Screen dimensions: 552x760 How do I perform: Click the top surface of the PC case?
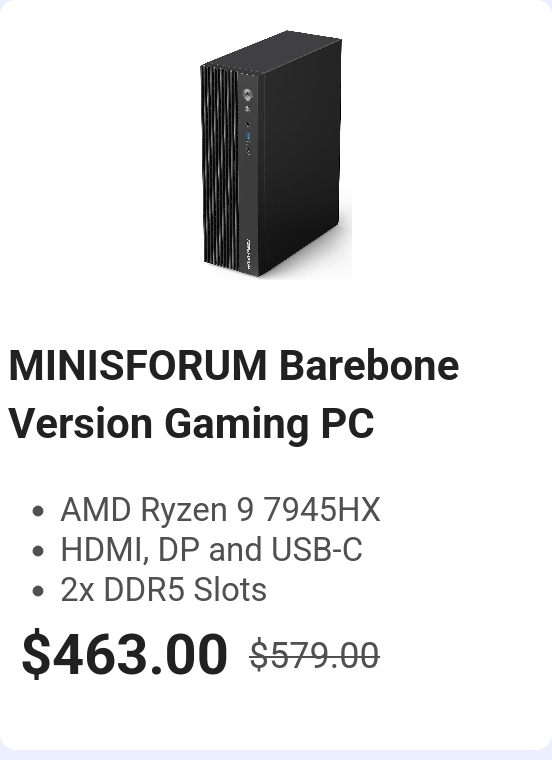click(x=273, y=52)
